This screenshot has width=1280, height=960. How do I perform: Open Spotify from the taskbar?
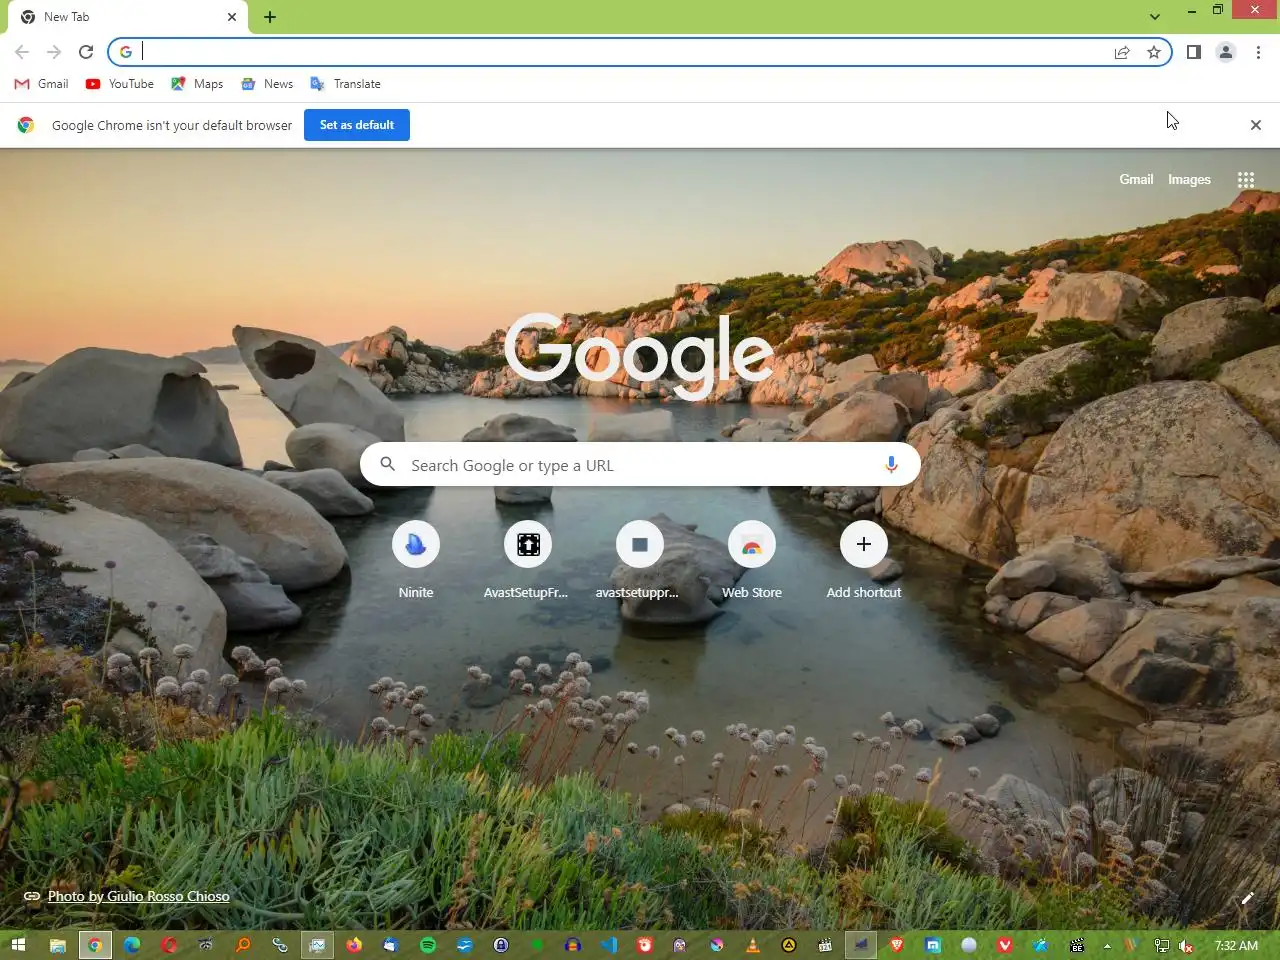tap(428, 945)
